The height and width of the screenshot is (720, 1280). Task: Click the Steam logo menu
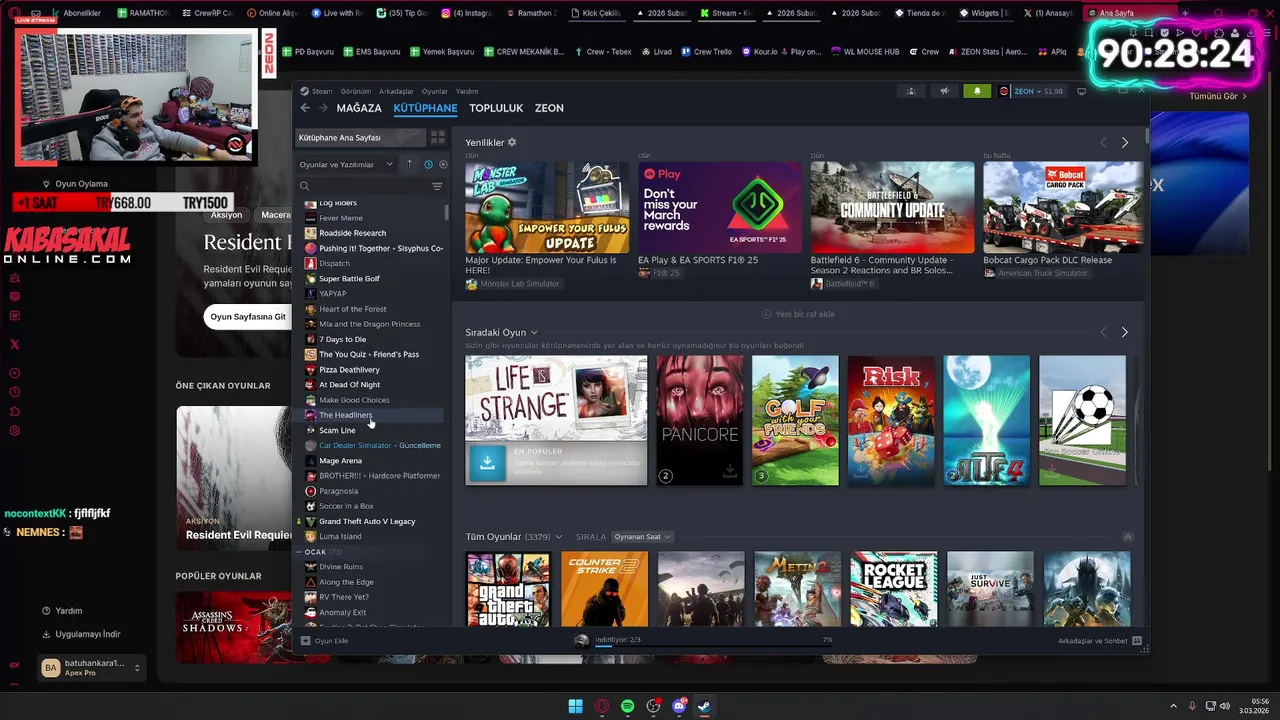pos(317,91)
